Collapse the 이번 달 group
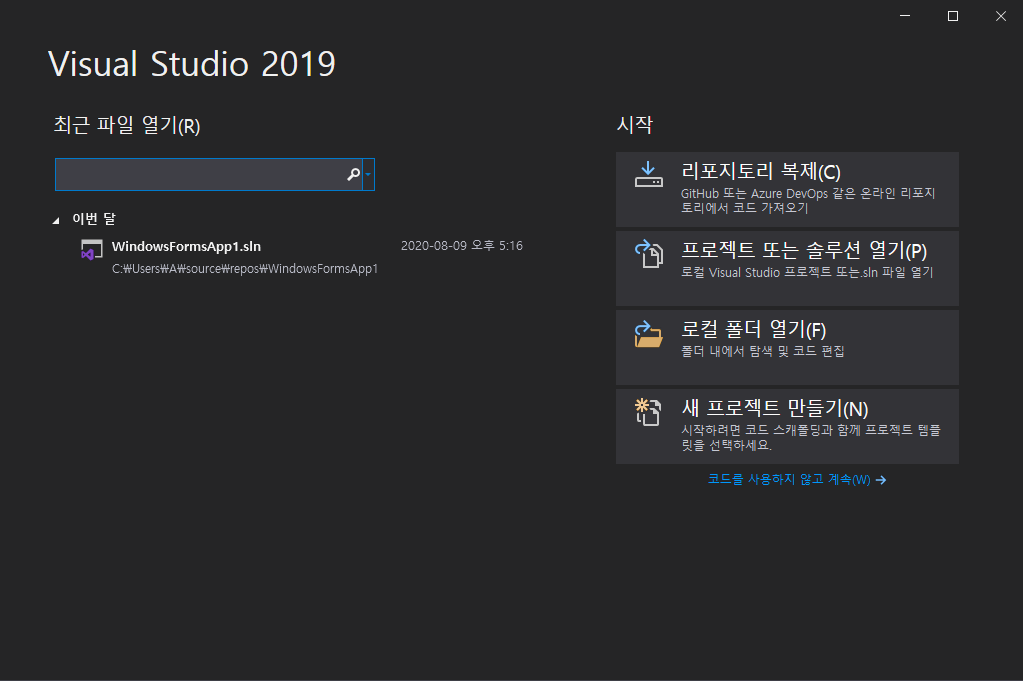 coord(56,220)
